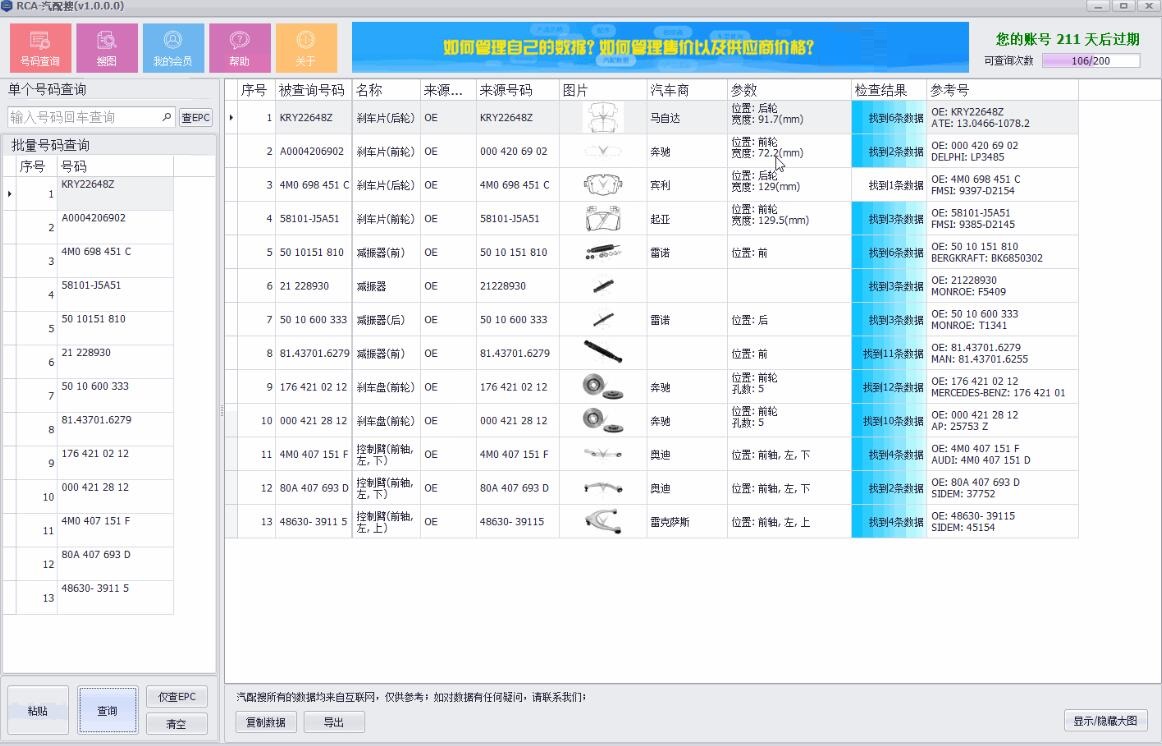Open the 号码查询 number search tool
This screenshot has height=746, width=1162.
tap(41, 47)
